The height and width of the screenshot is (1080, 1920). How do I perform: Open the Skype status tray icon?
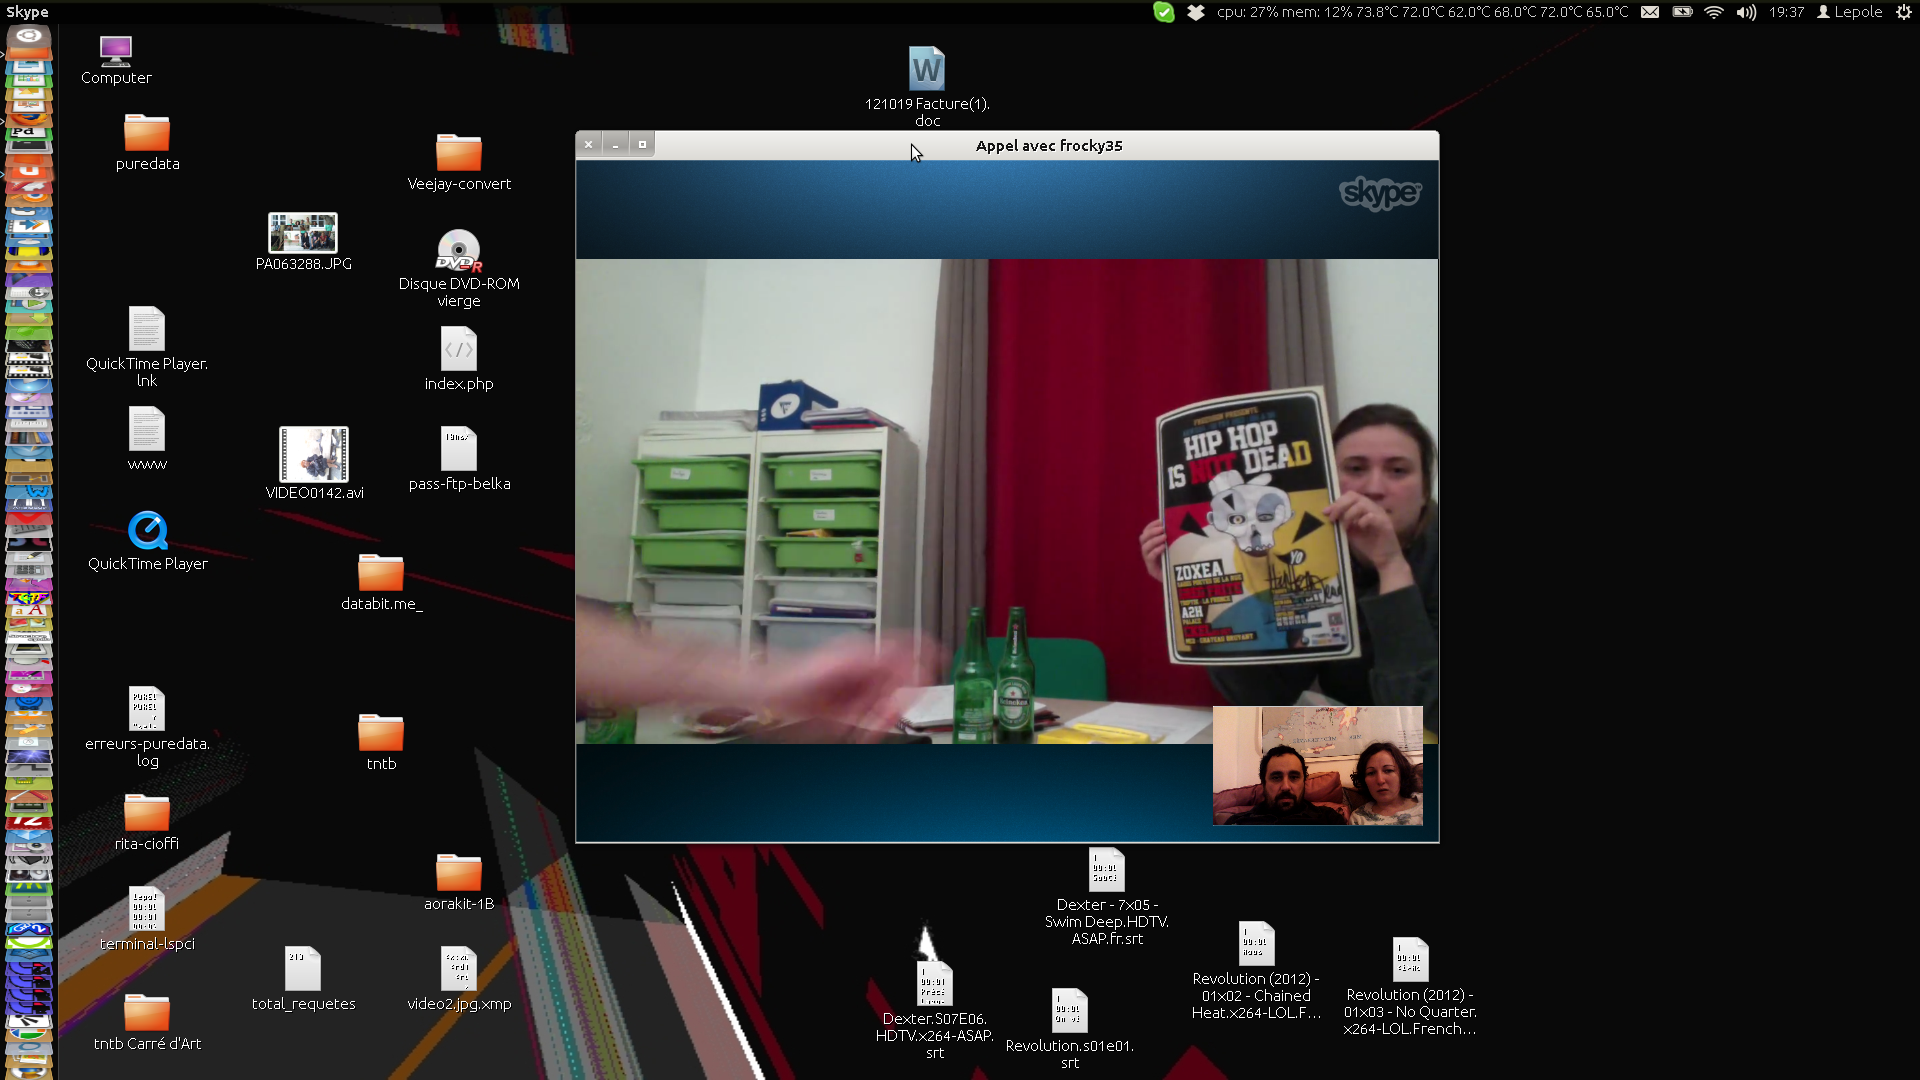(x=1163, y=12)
